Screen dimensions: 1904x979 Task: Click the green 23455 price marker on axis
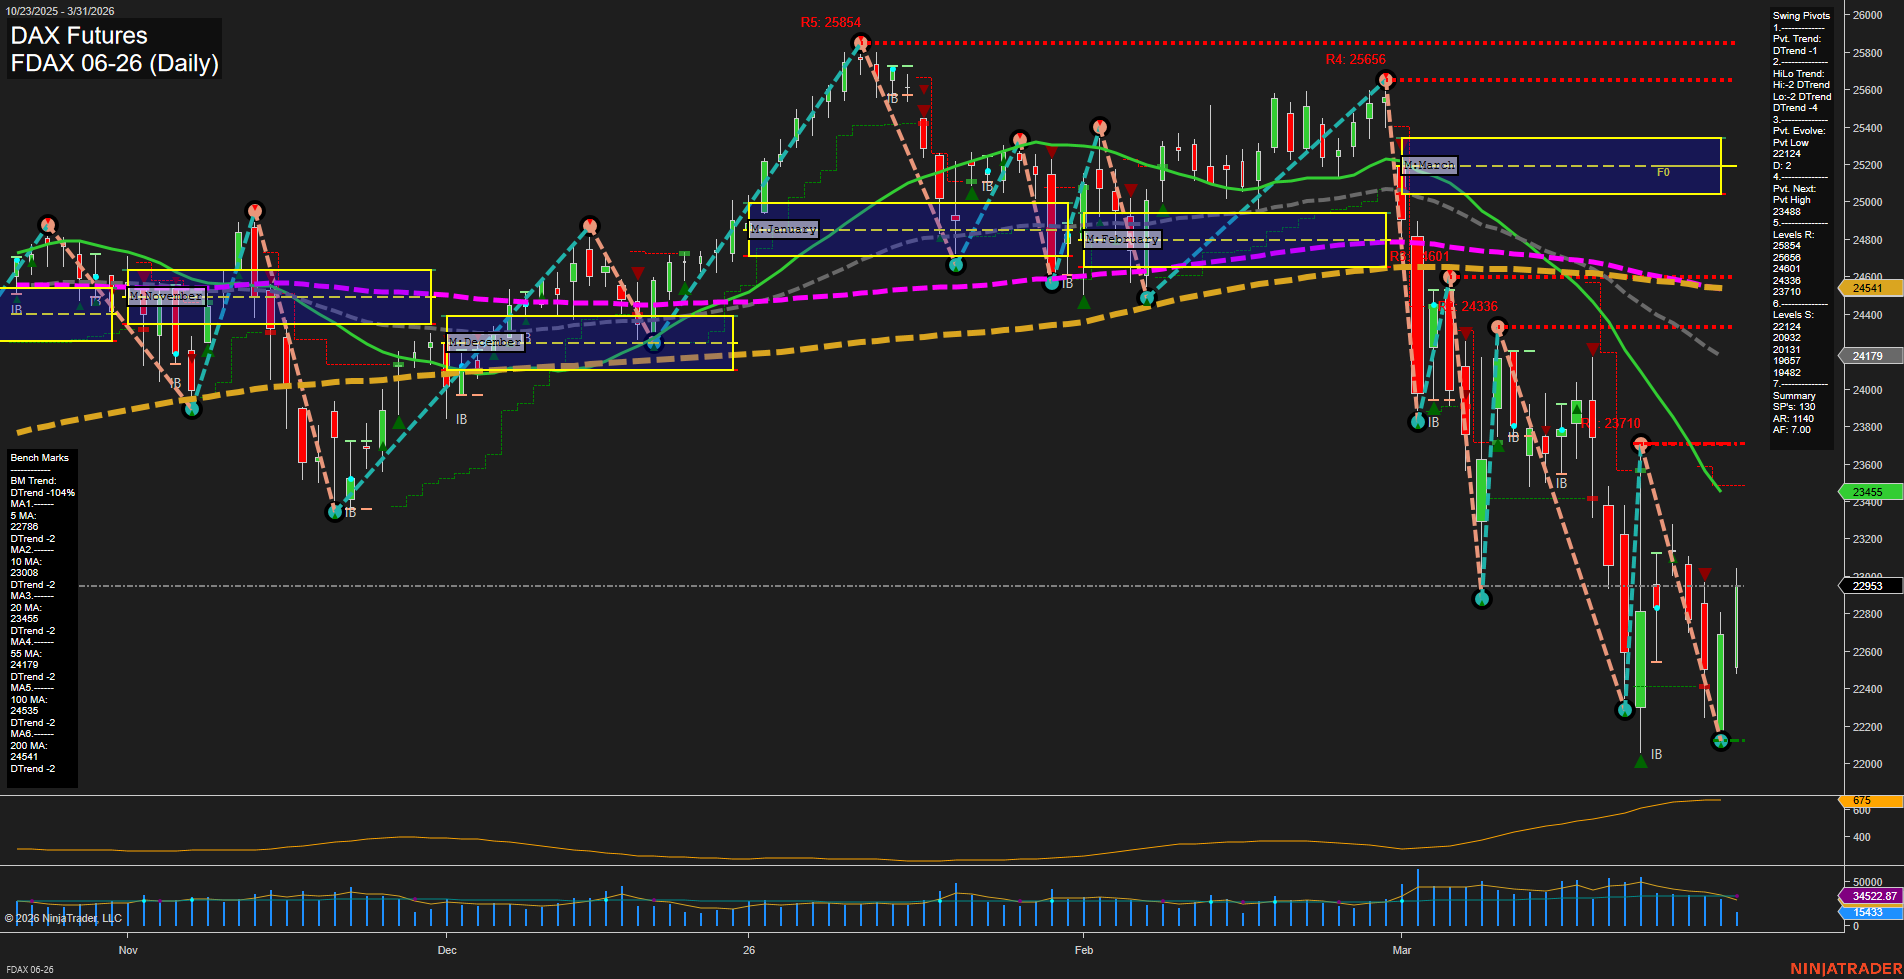pyautogui.click(x=1866, y=491)
